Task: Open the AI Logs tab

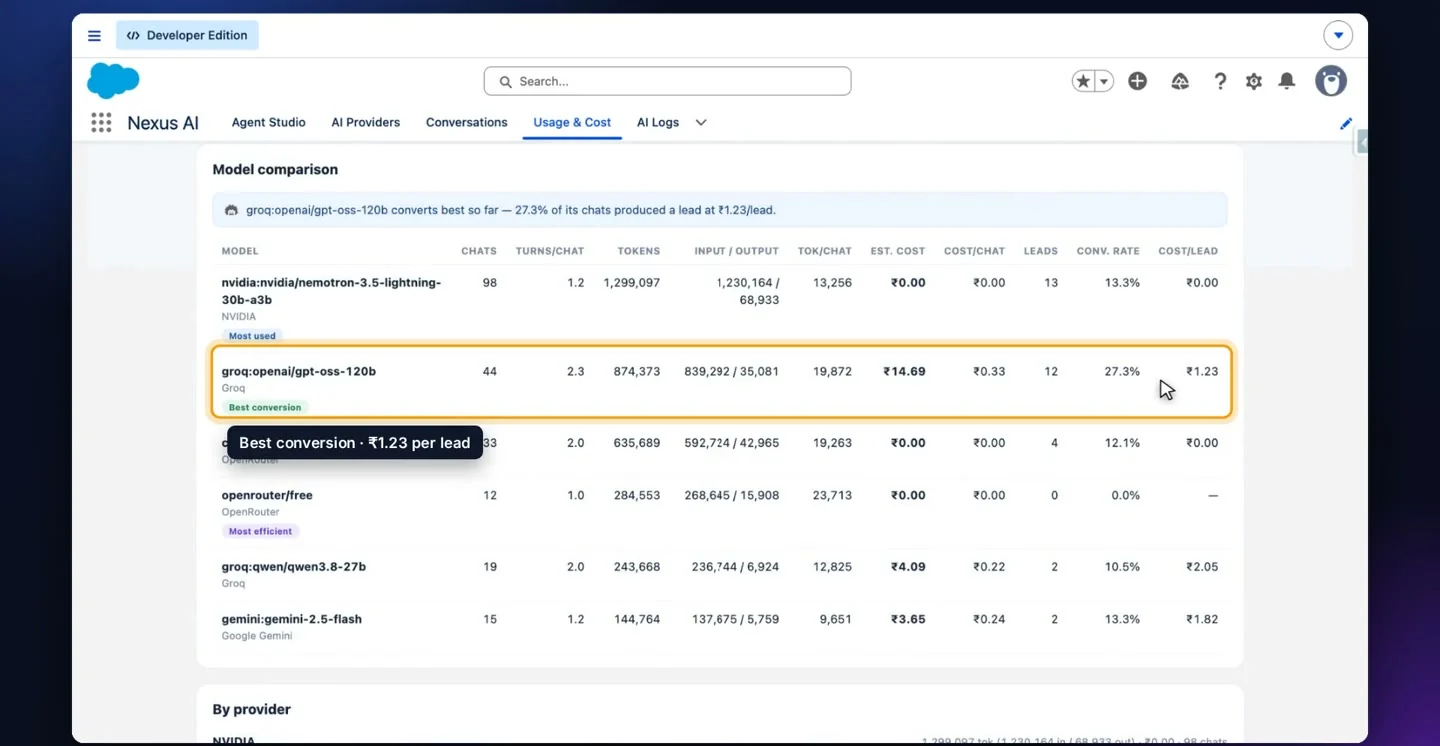Action: click(658, 122)
